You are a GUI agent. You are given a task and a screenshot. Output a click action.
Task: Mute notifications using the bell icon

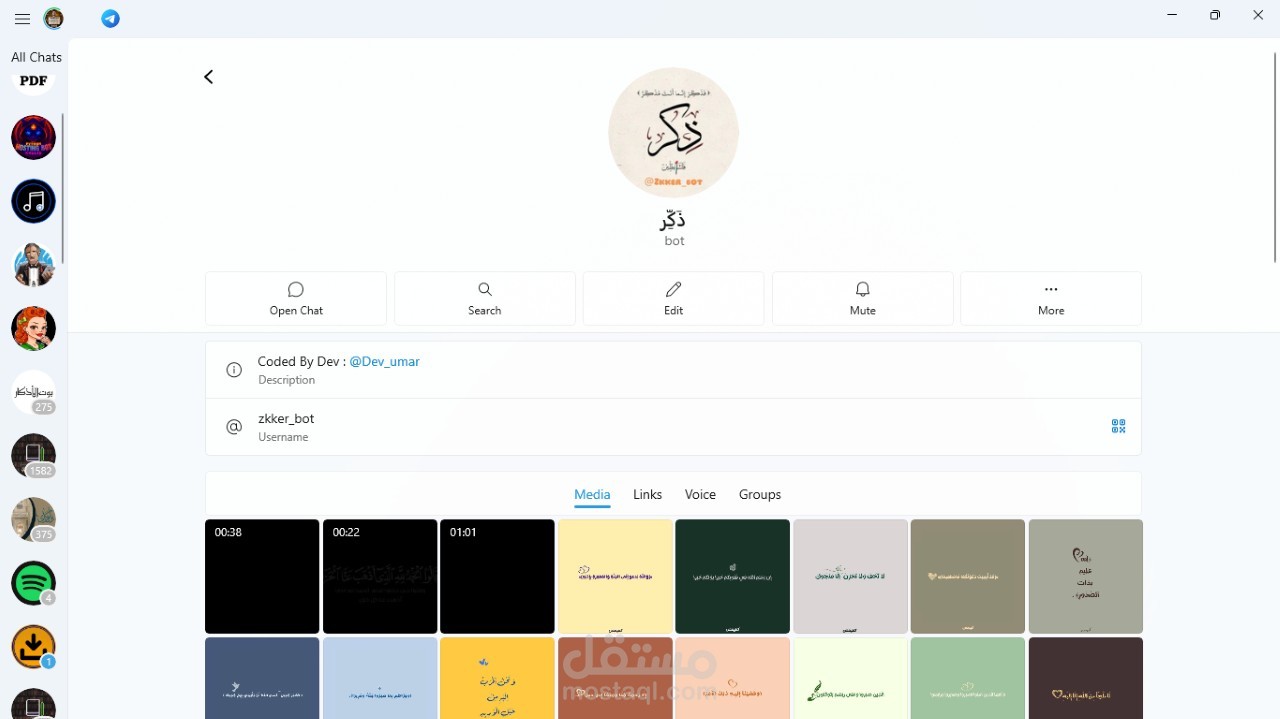pos(861,289)
